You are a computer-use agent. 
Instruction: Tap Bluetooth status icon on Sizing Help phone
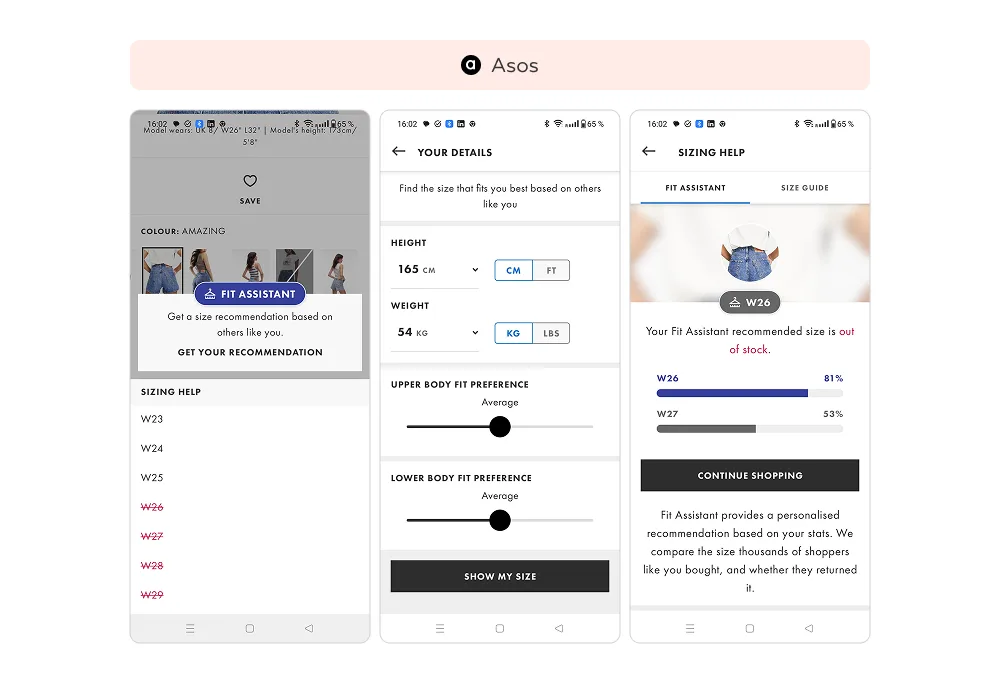[x=797, y=124]
